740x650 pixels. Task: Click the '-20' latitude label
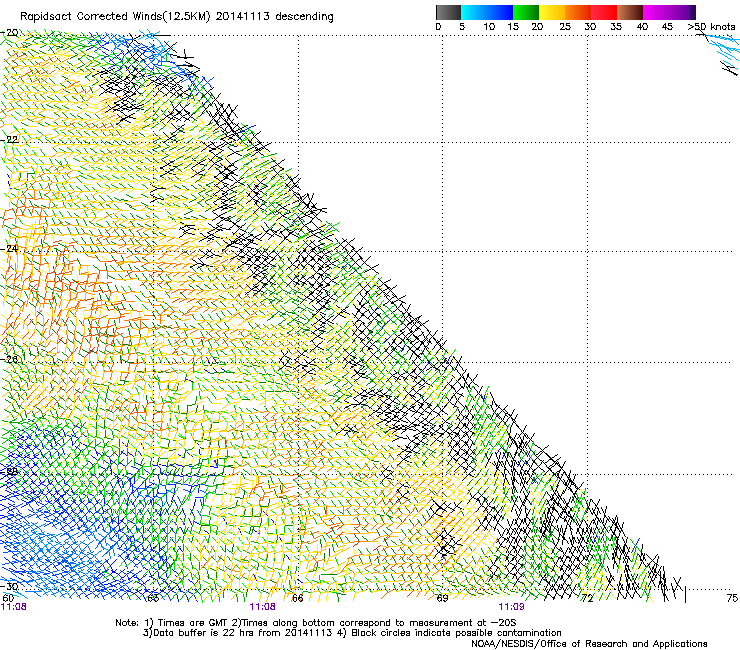click(10, 33)
